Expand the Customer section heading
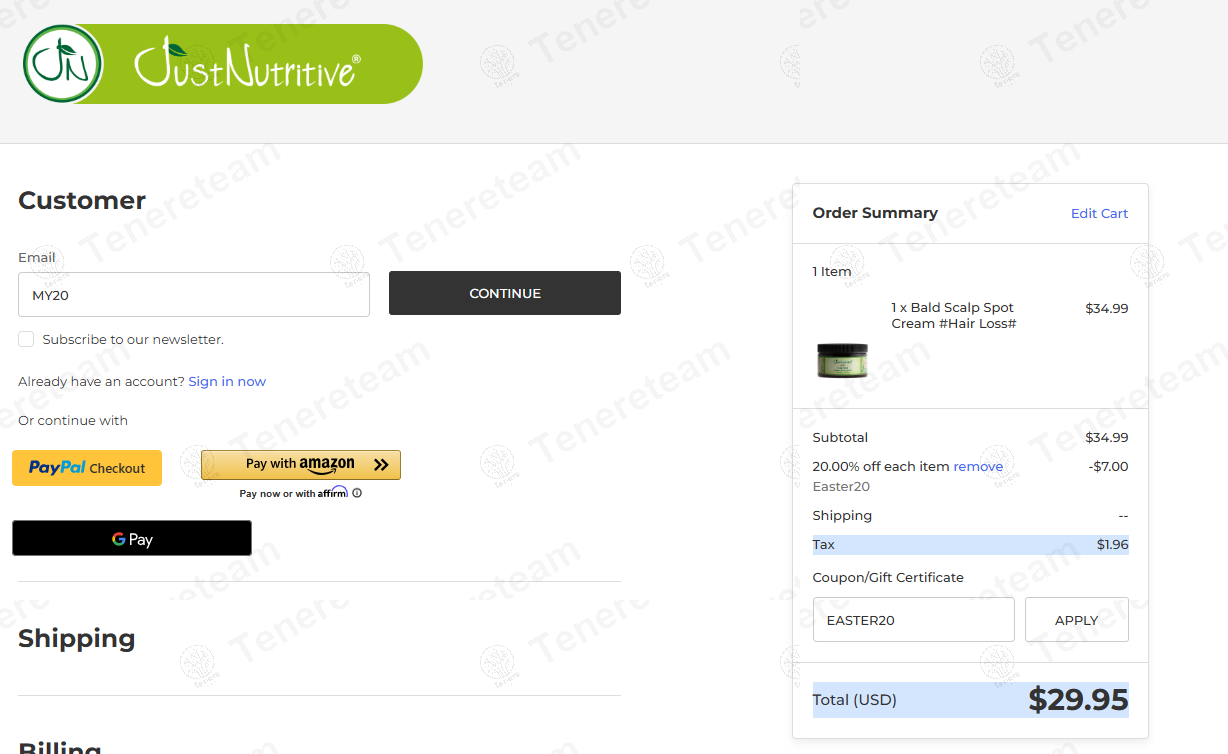The height and width of the screenshot is (754, 1228). pos(82,200)
